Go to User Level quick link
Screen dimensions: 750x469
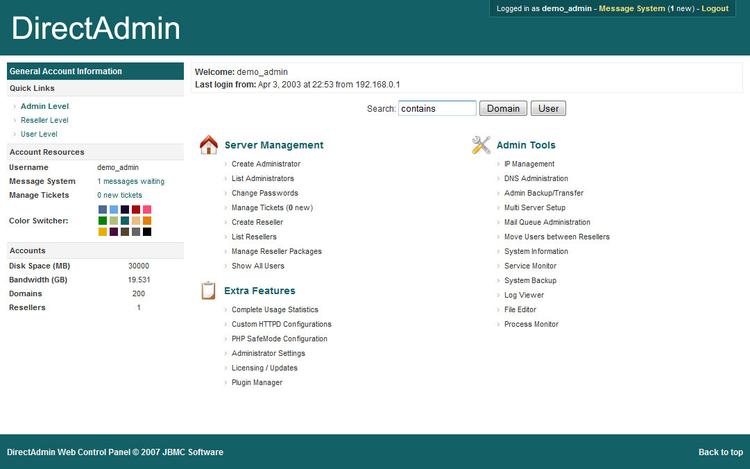point(39,134)
